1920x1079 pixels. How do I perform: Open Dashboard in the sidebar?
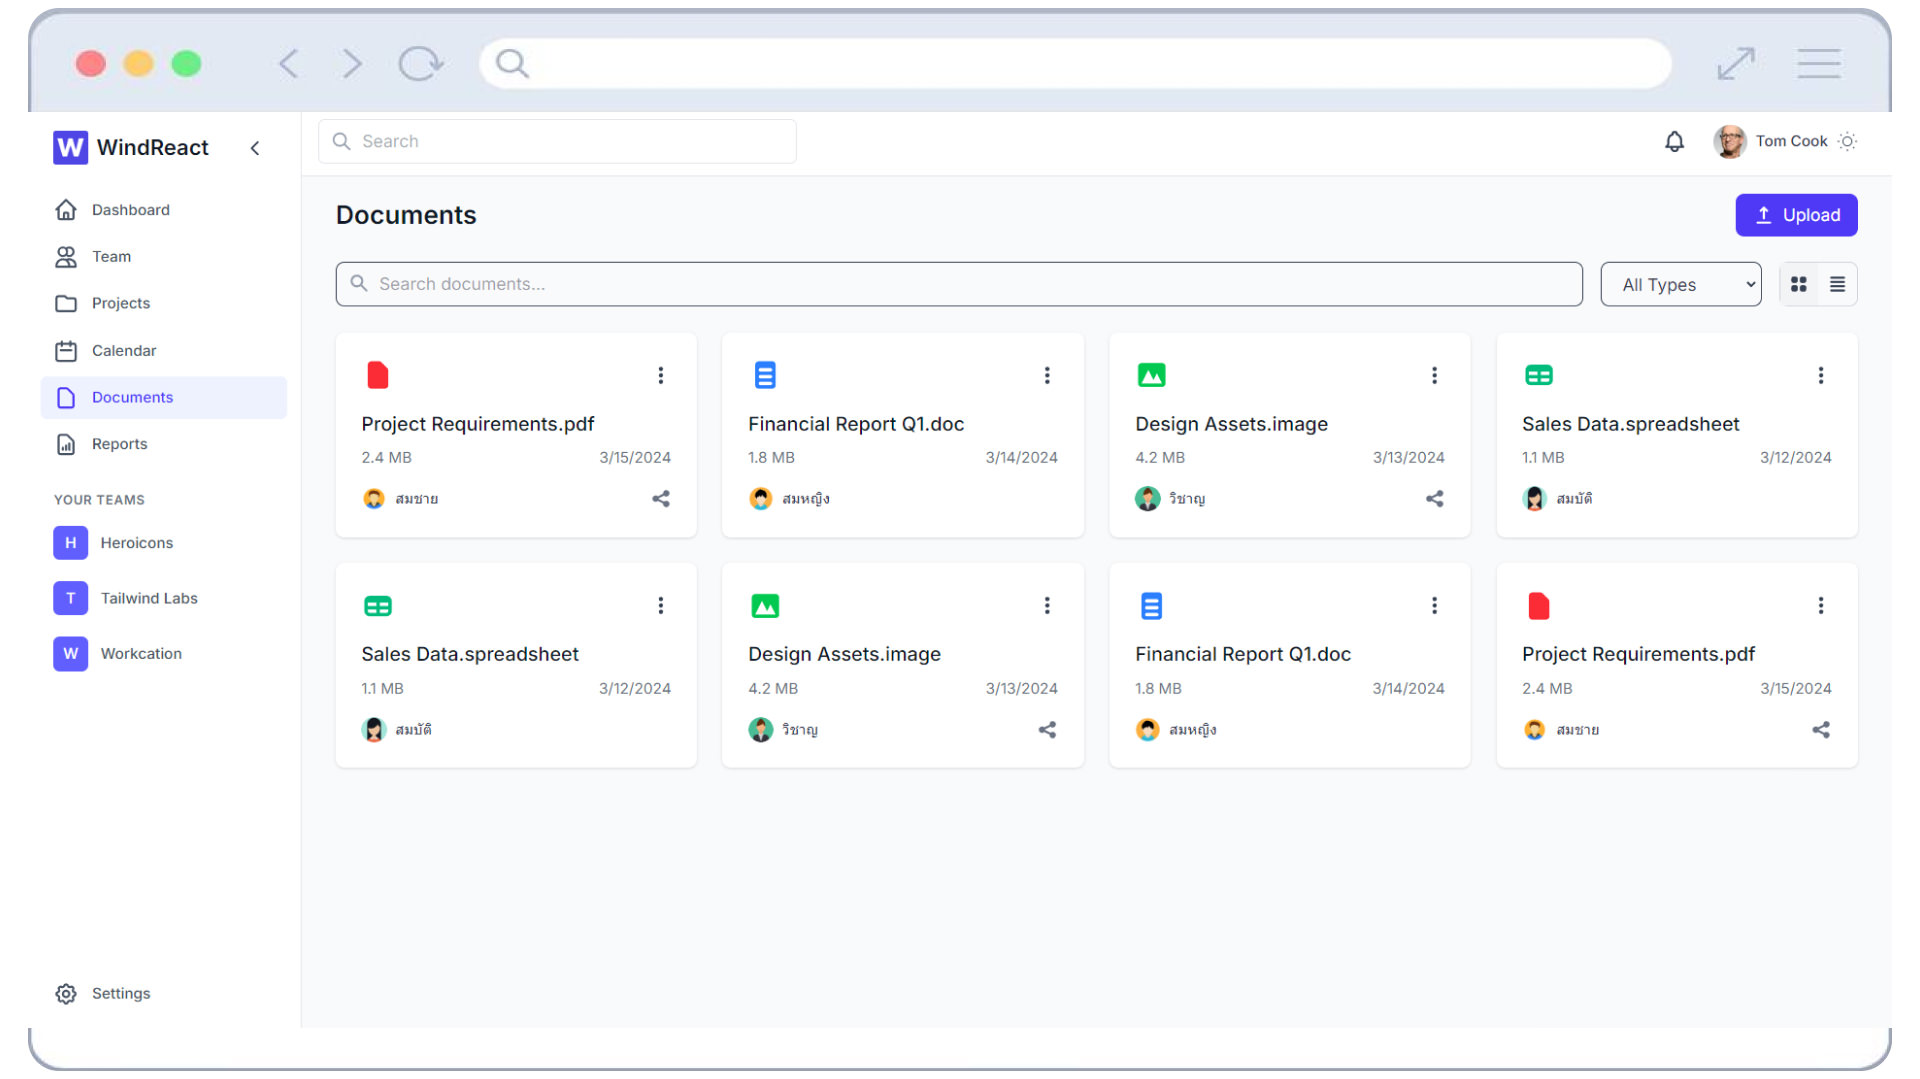pos(164,210)
